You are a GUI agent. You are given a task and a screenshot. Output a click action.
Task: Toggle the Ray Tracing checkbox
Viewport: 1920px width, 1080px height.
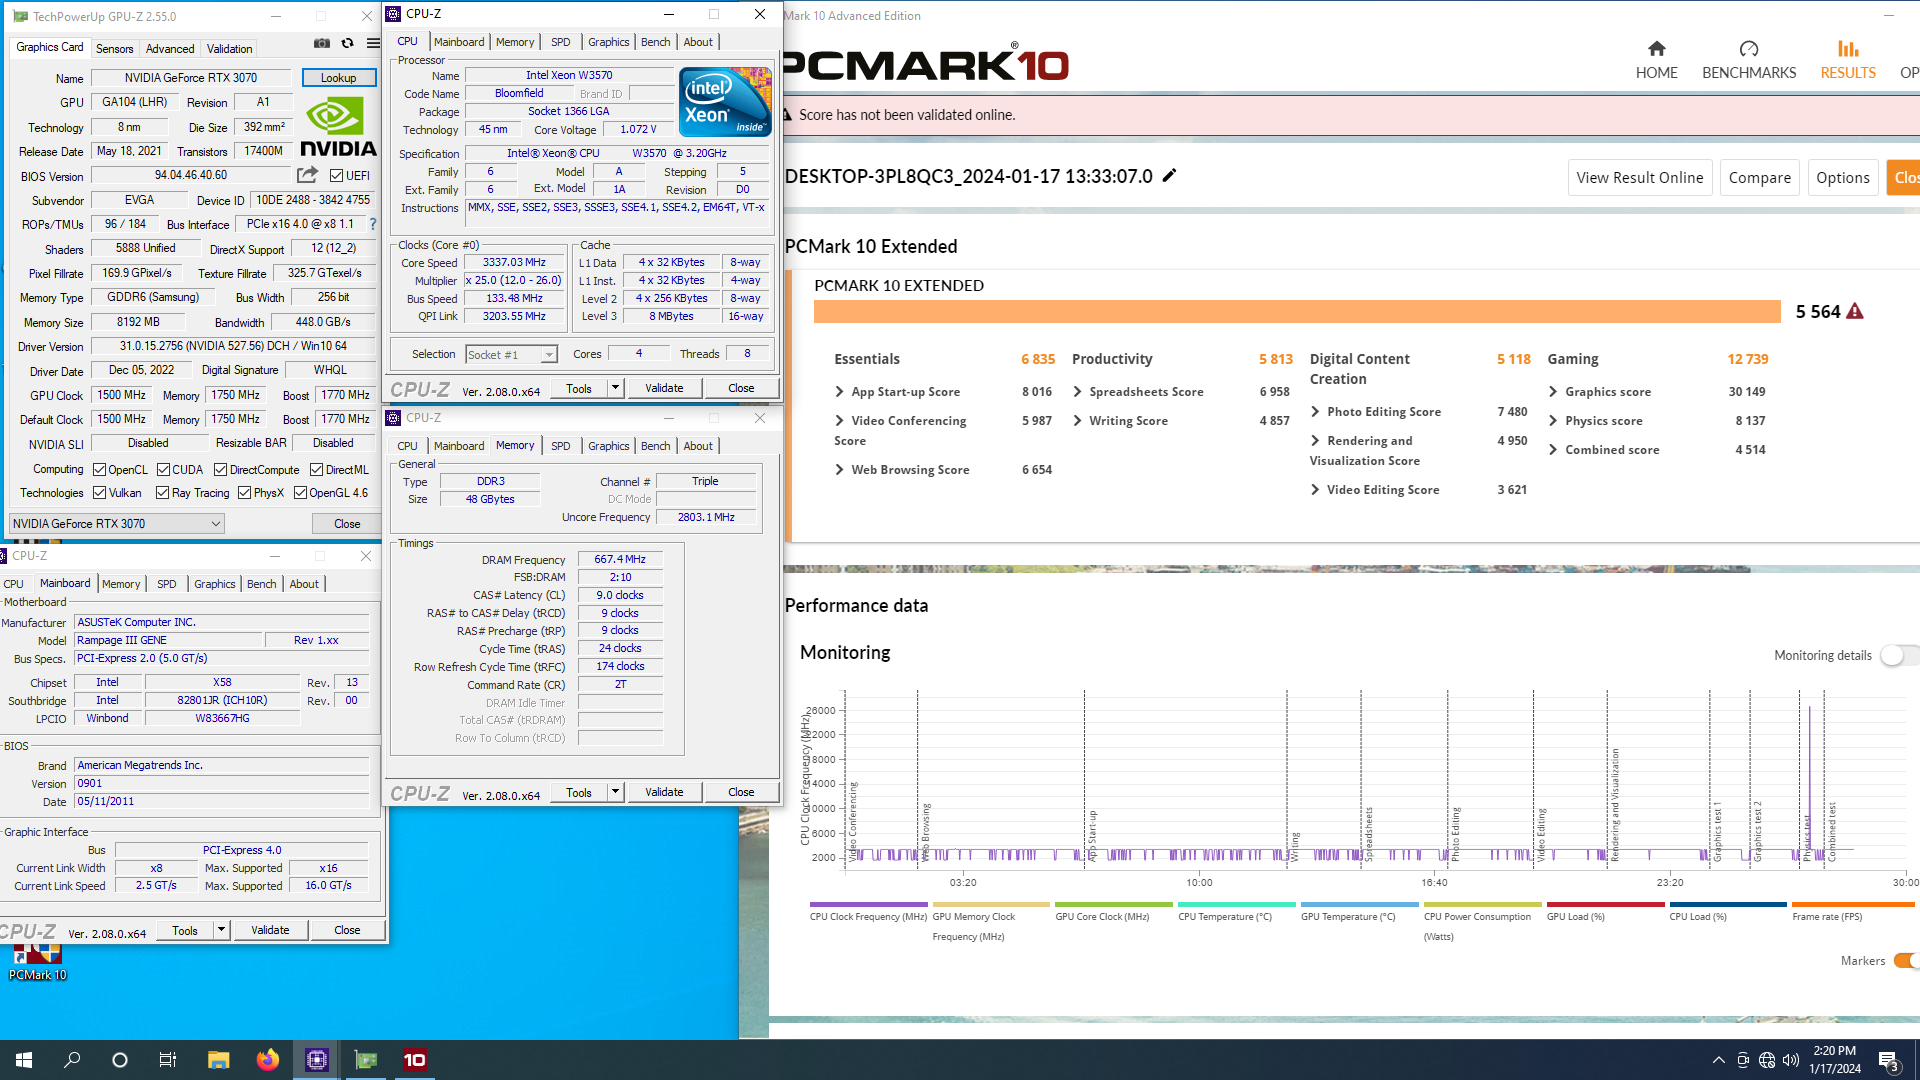click(x=162, y=493)
